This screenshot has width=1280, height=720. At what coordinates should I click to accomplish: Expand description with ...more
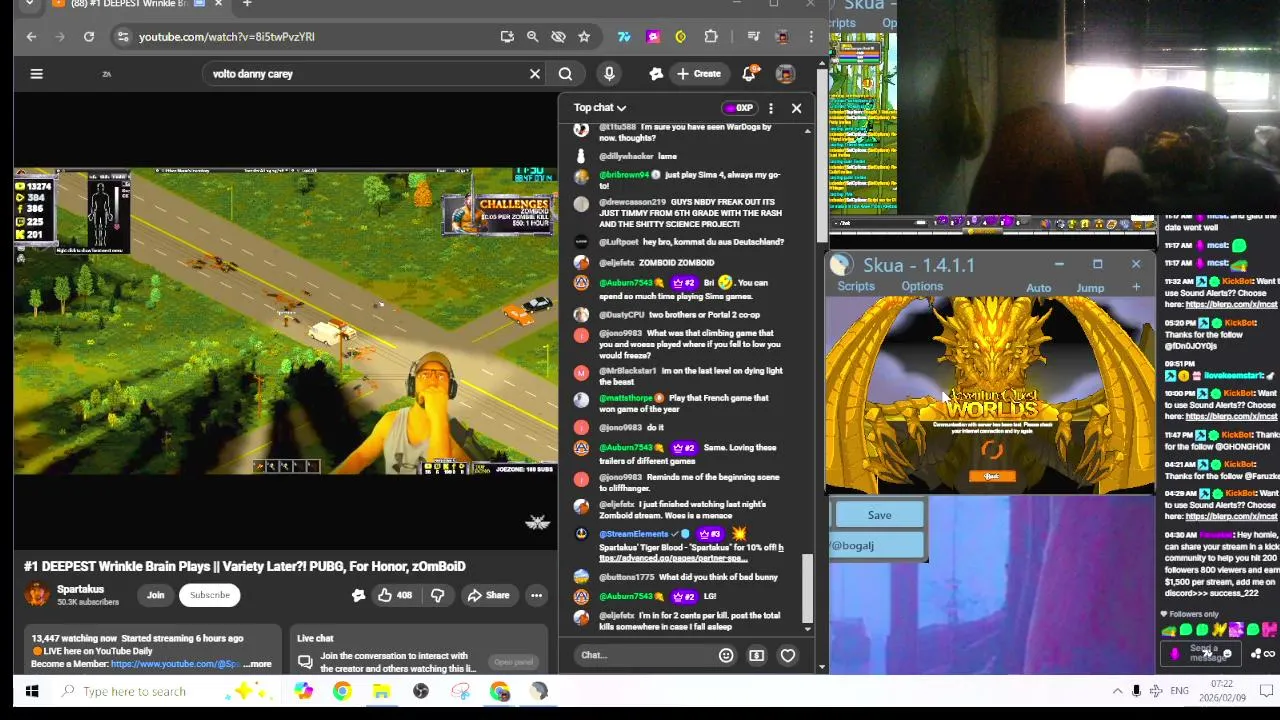point(256,664)
